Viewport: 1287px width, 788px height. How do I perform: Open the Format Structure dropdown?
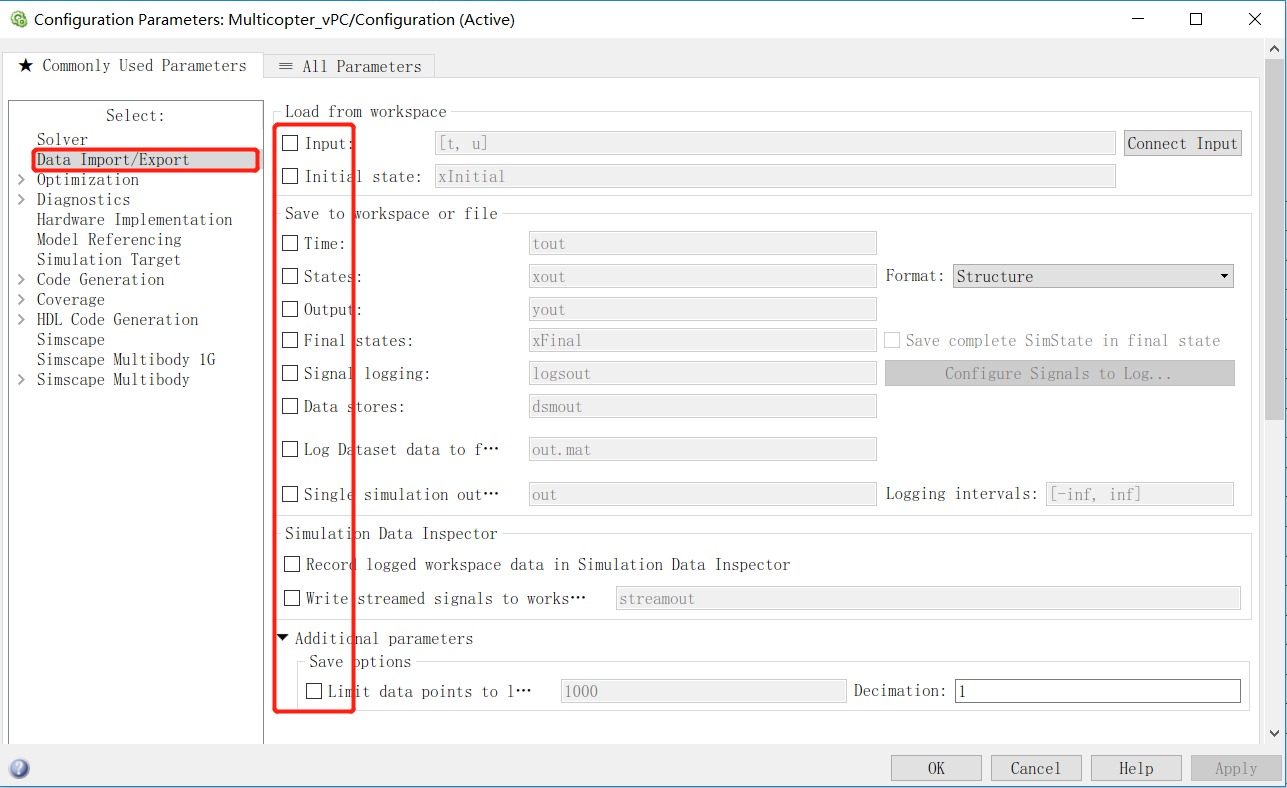[x=1093, y=276]
